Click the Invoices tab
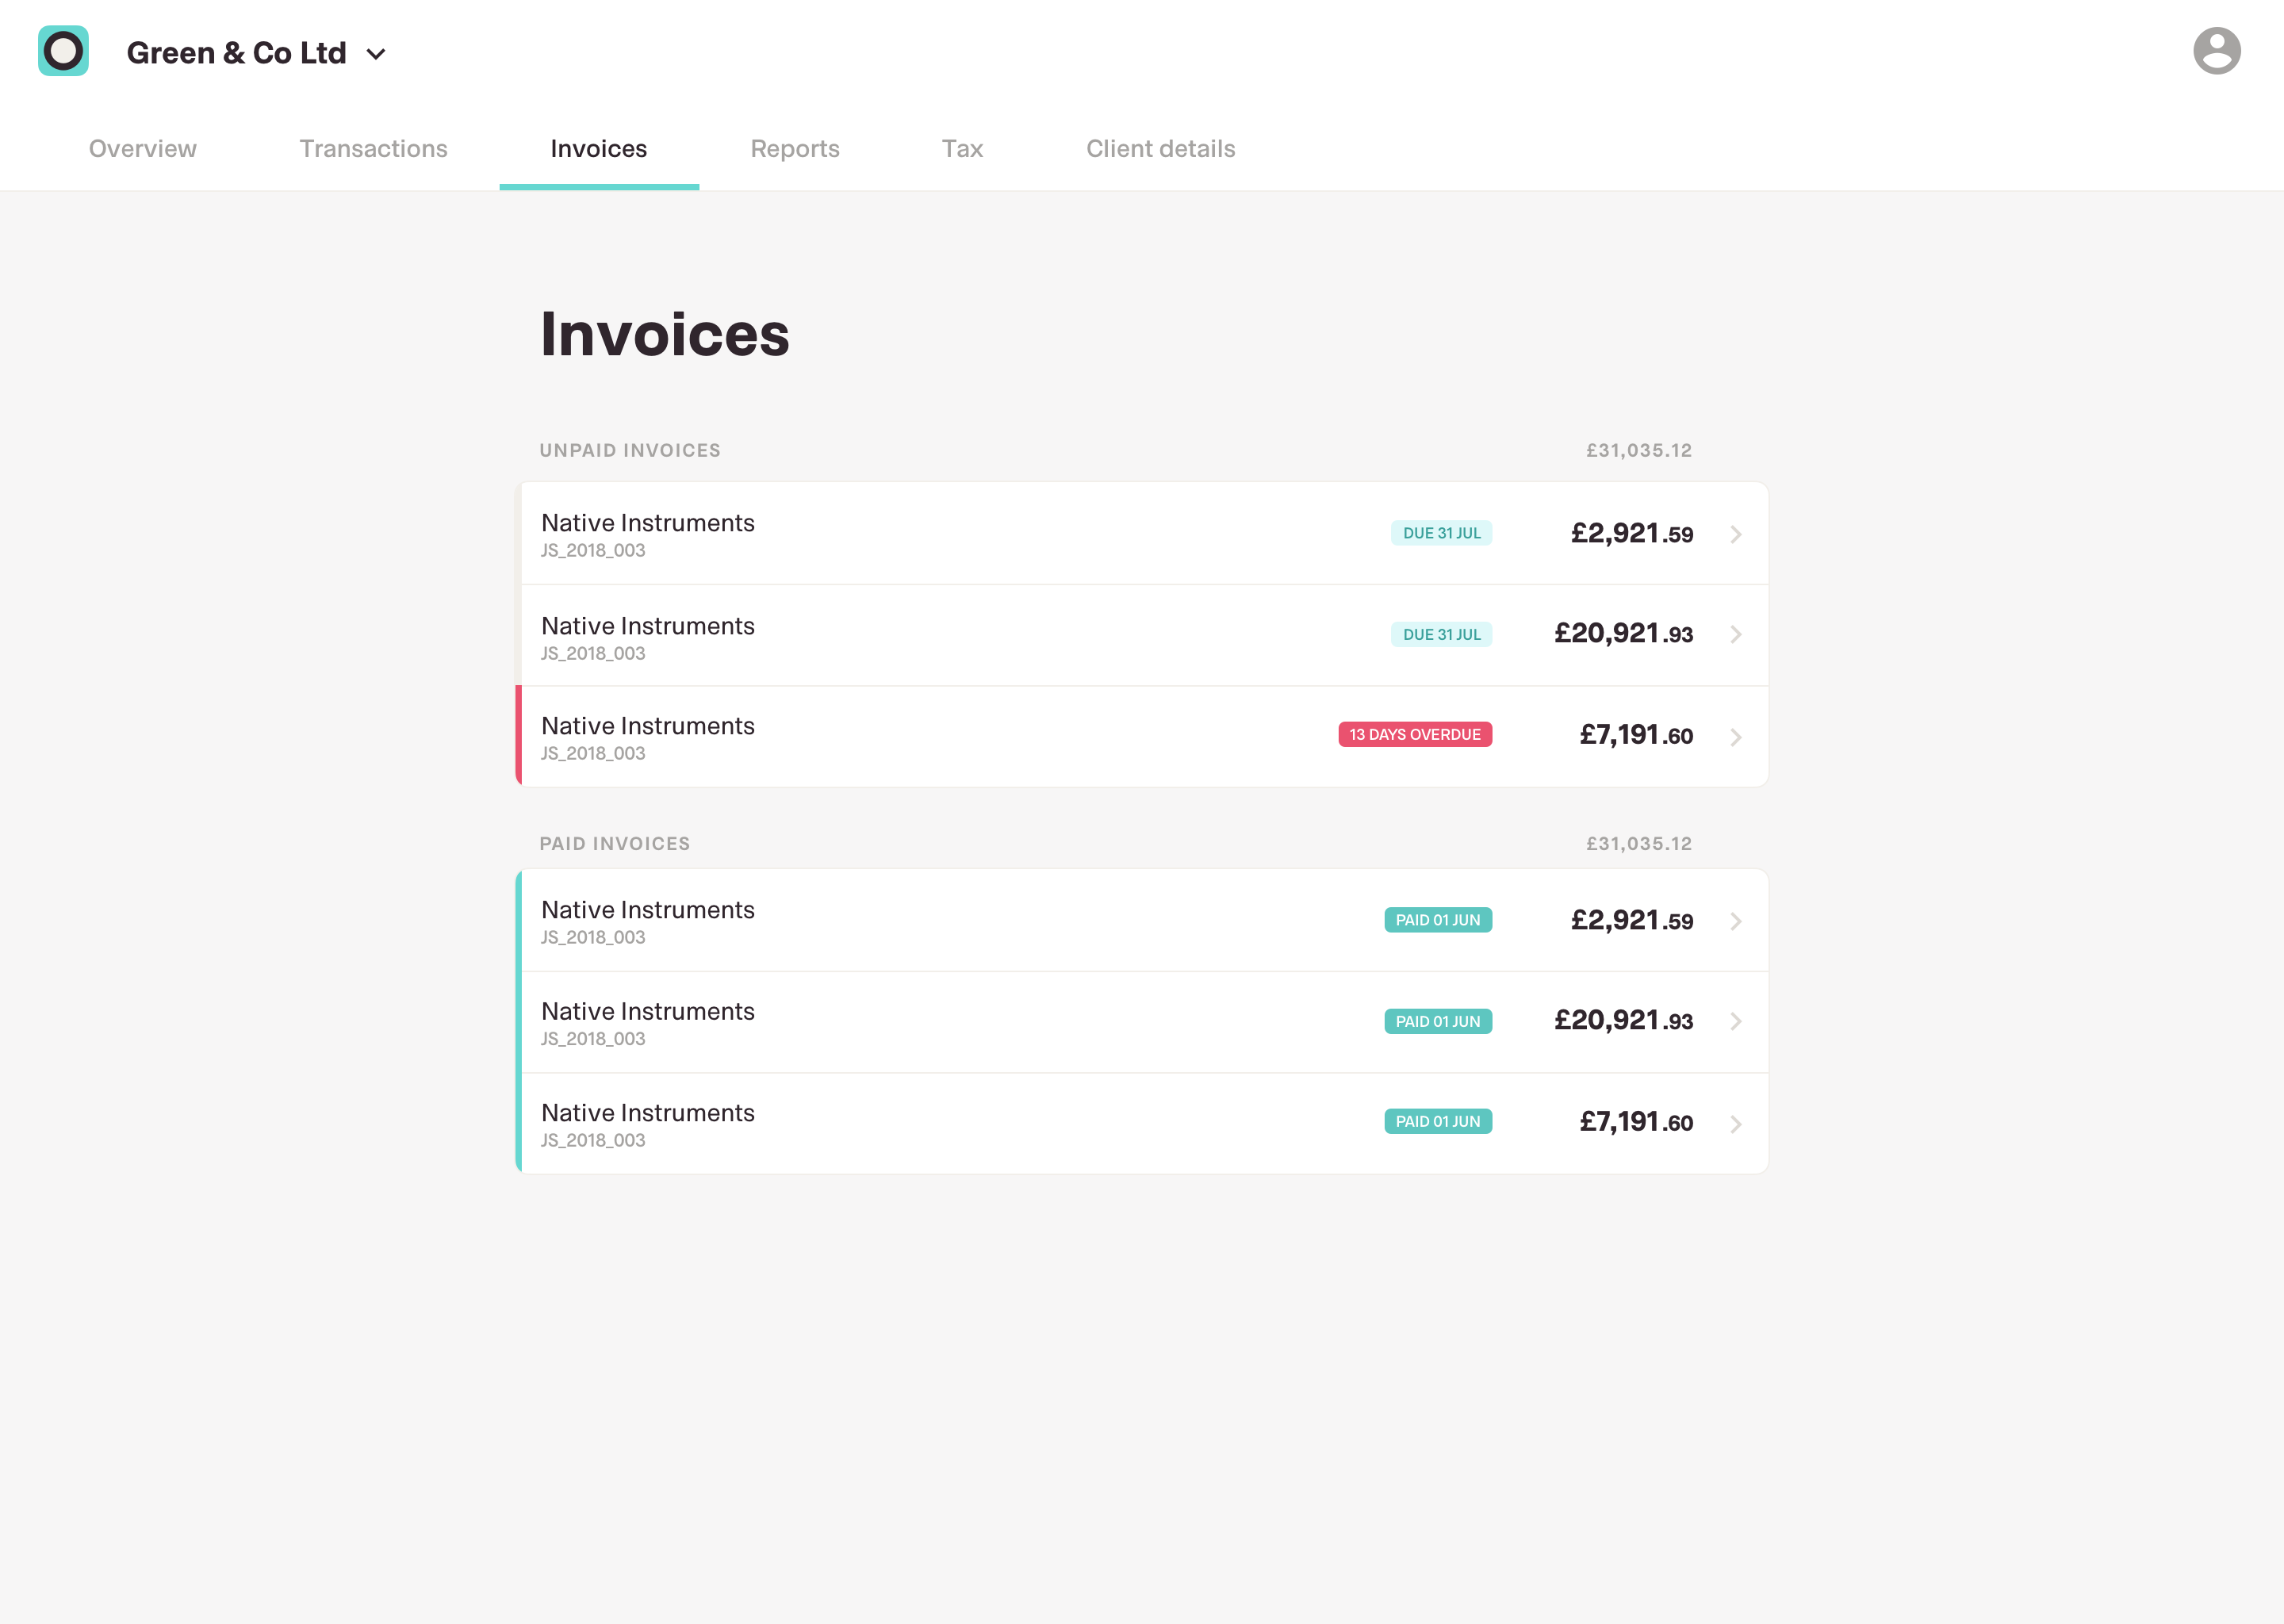The height and width of the screenshot is (1624, 2284). point(598,149)
